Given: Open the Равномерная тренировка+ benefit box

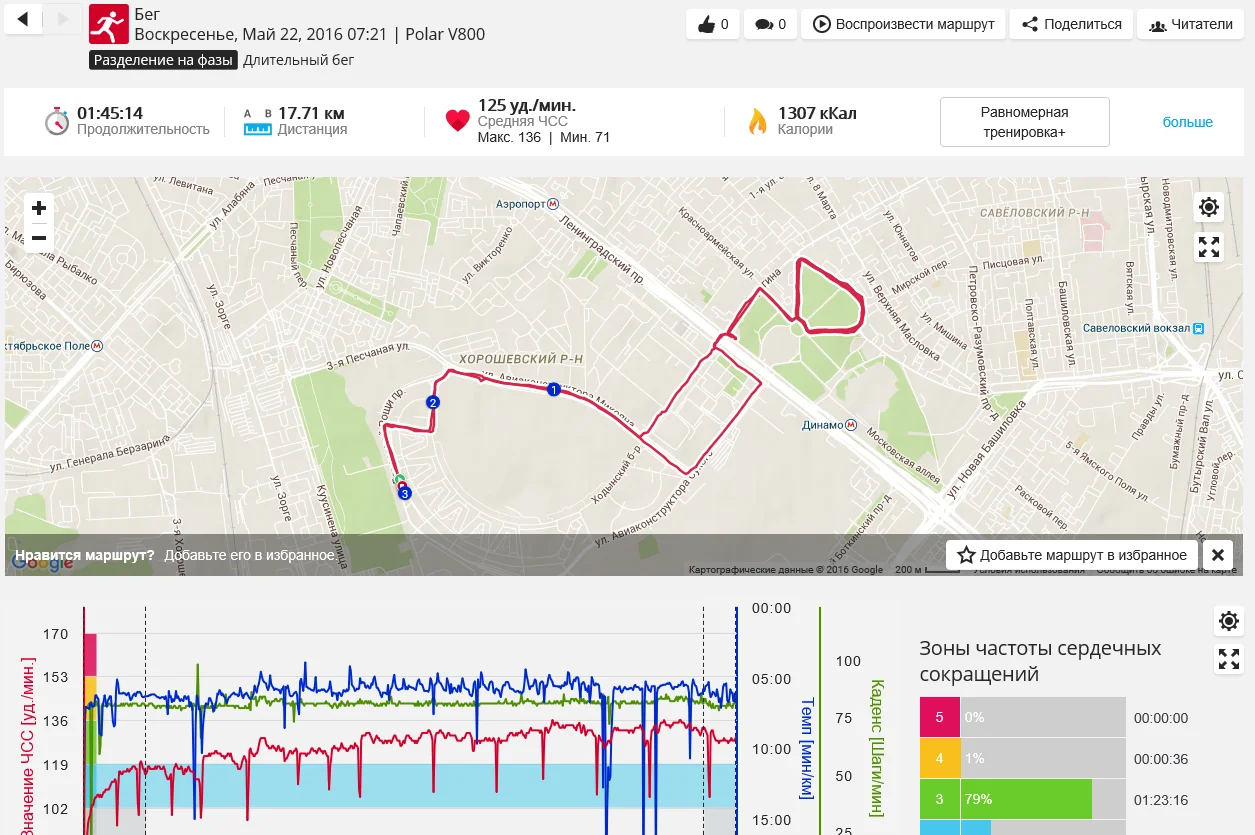Looking at the screenshot, I should coord(1025,122).
